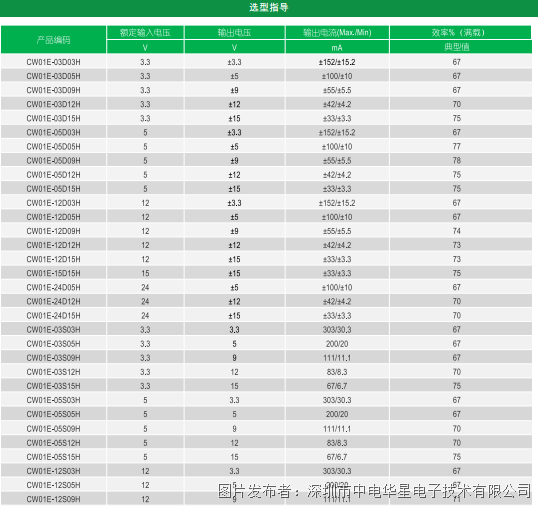The height and width of the screenshot is (506, 540).
Task: Click product code CW01E-12S03H
Action: [53, 471]
